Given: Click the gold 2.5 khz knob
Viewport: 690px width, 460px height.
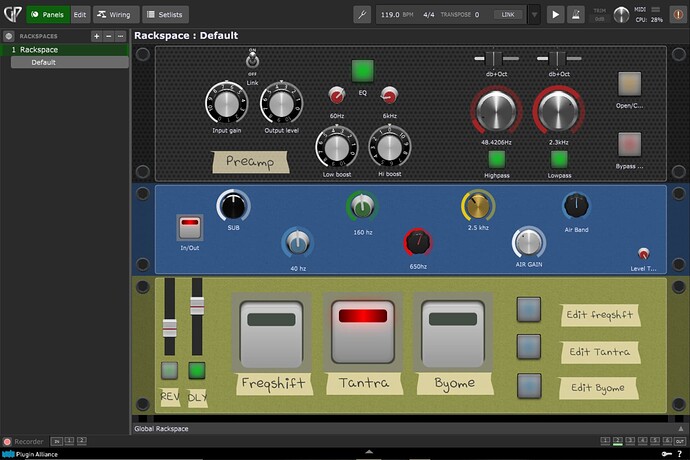Looking at the screenshot, I should [x=478, y=206].
